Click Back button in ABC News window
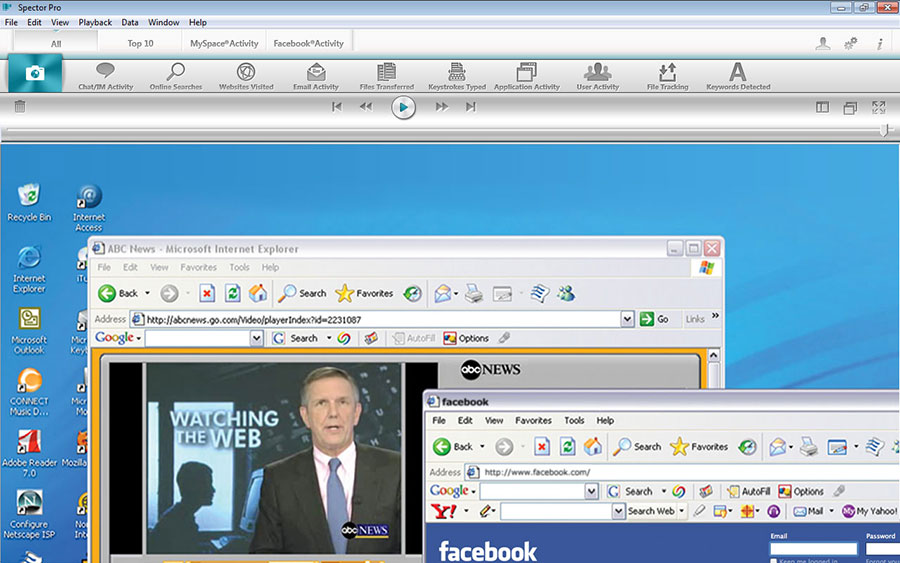This screenshot has width=900, height=563. pyautogui.click(x=118, y=293)
